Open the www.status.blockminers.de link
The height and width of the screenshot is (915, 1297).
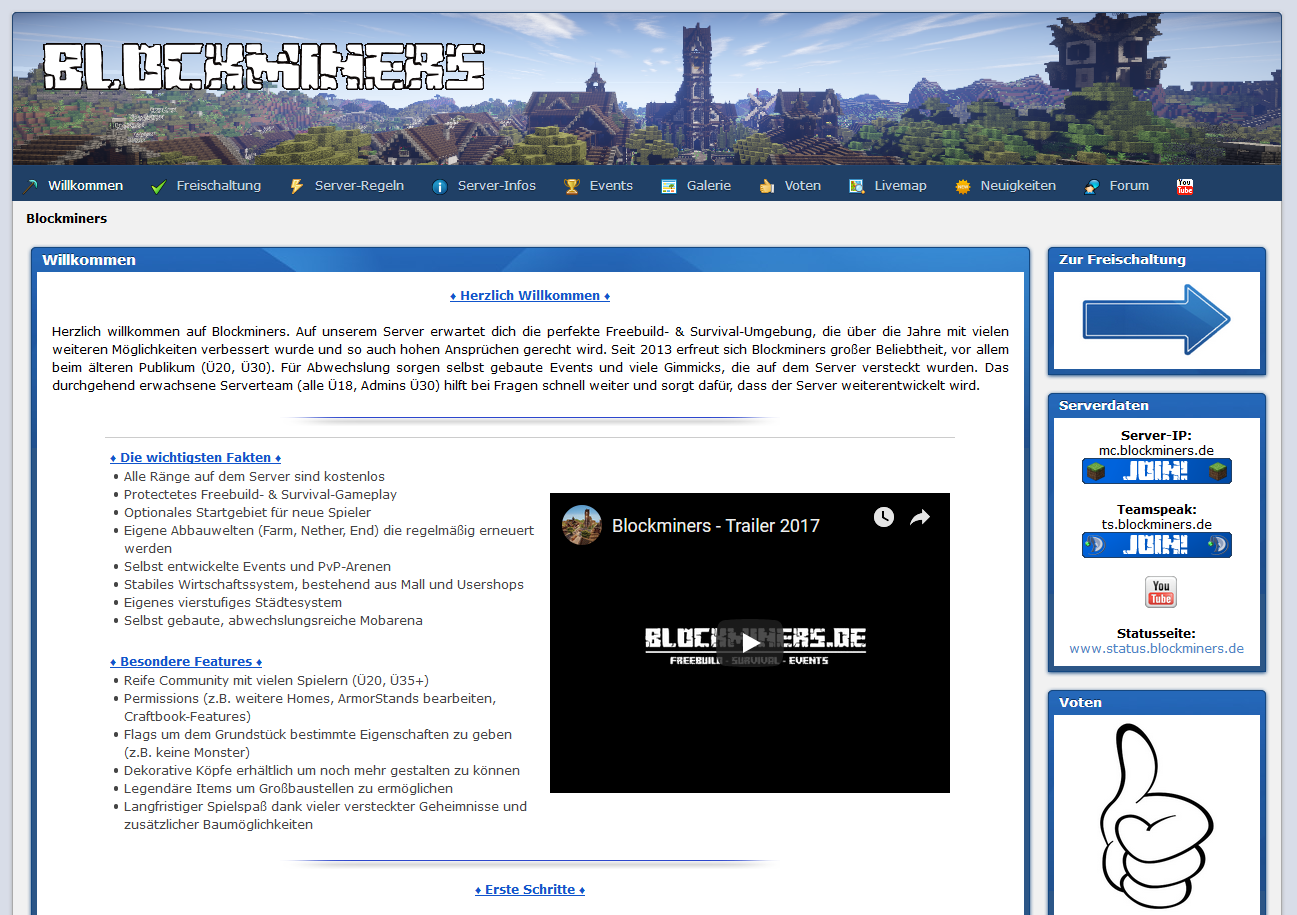pyautogui.click(x=1157, y=648)
